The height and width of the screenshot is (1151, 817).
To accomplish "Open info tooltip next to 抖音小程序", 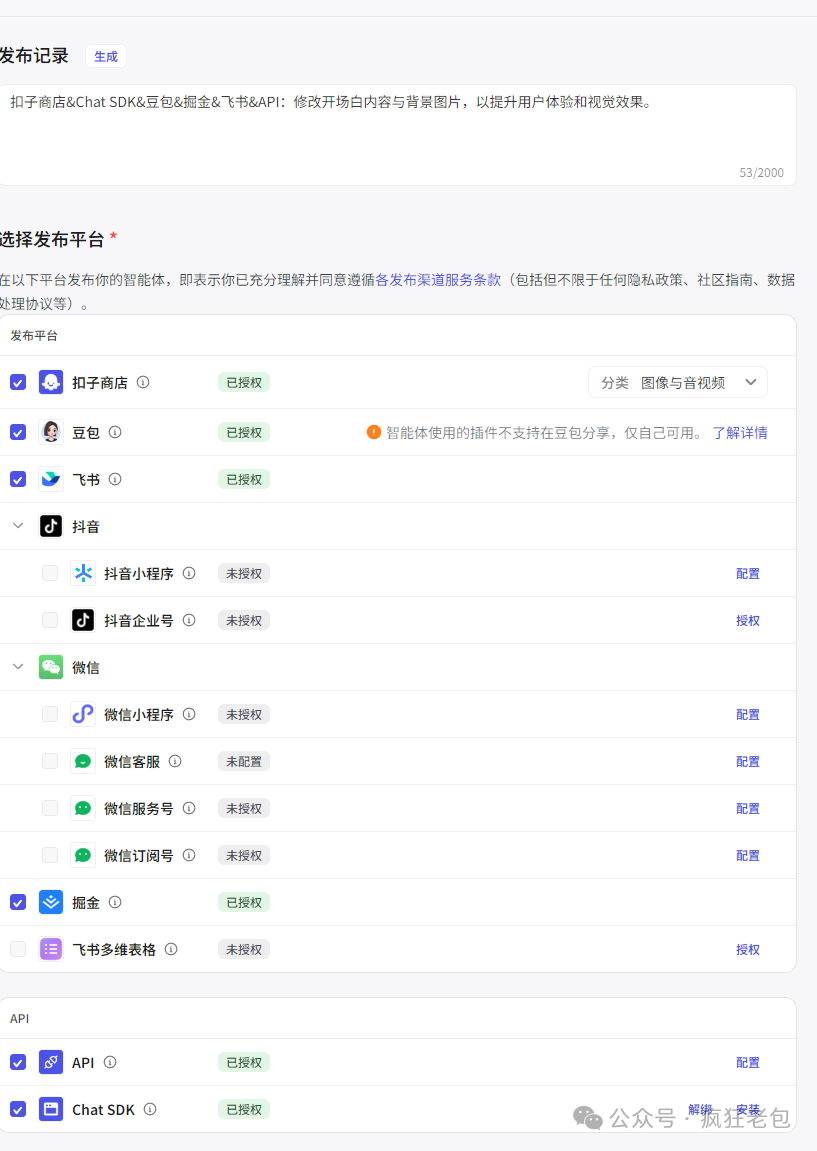I will point(189,573).
